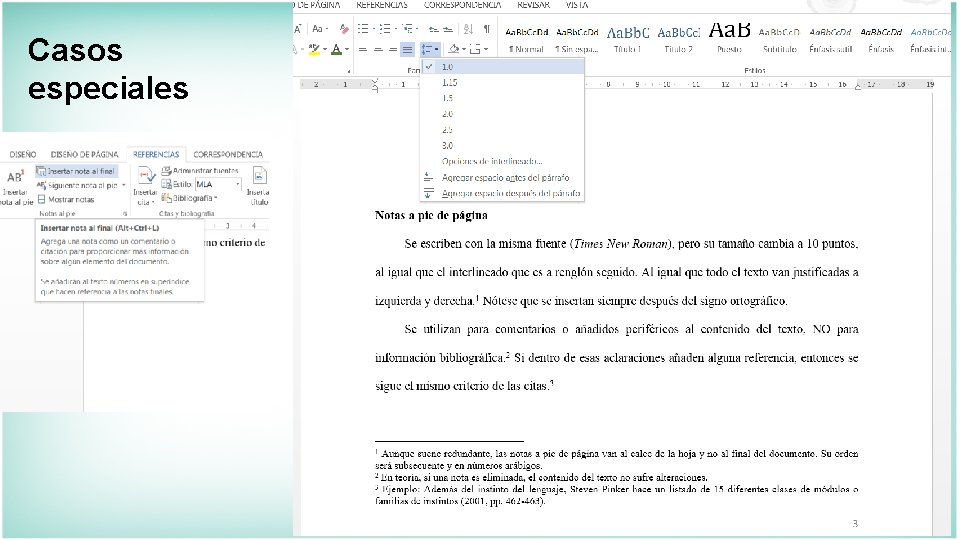Click the font color A icon
Screen dimensions: 960x540
point(336,49)
